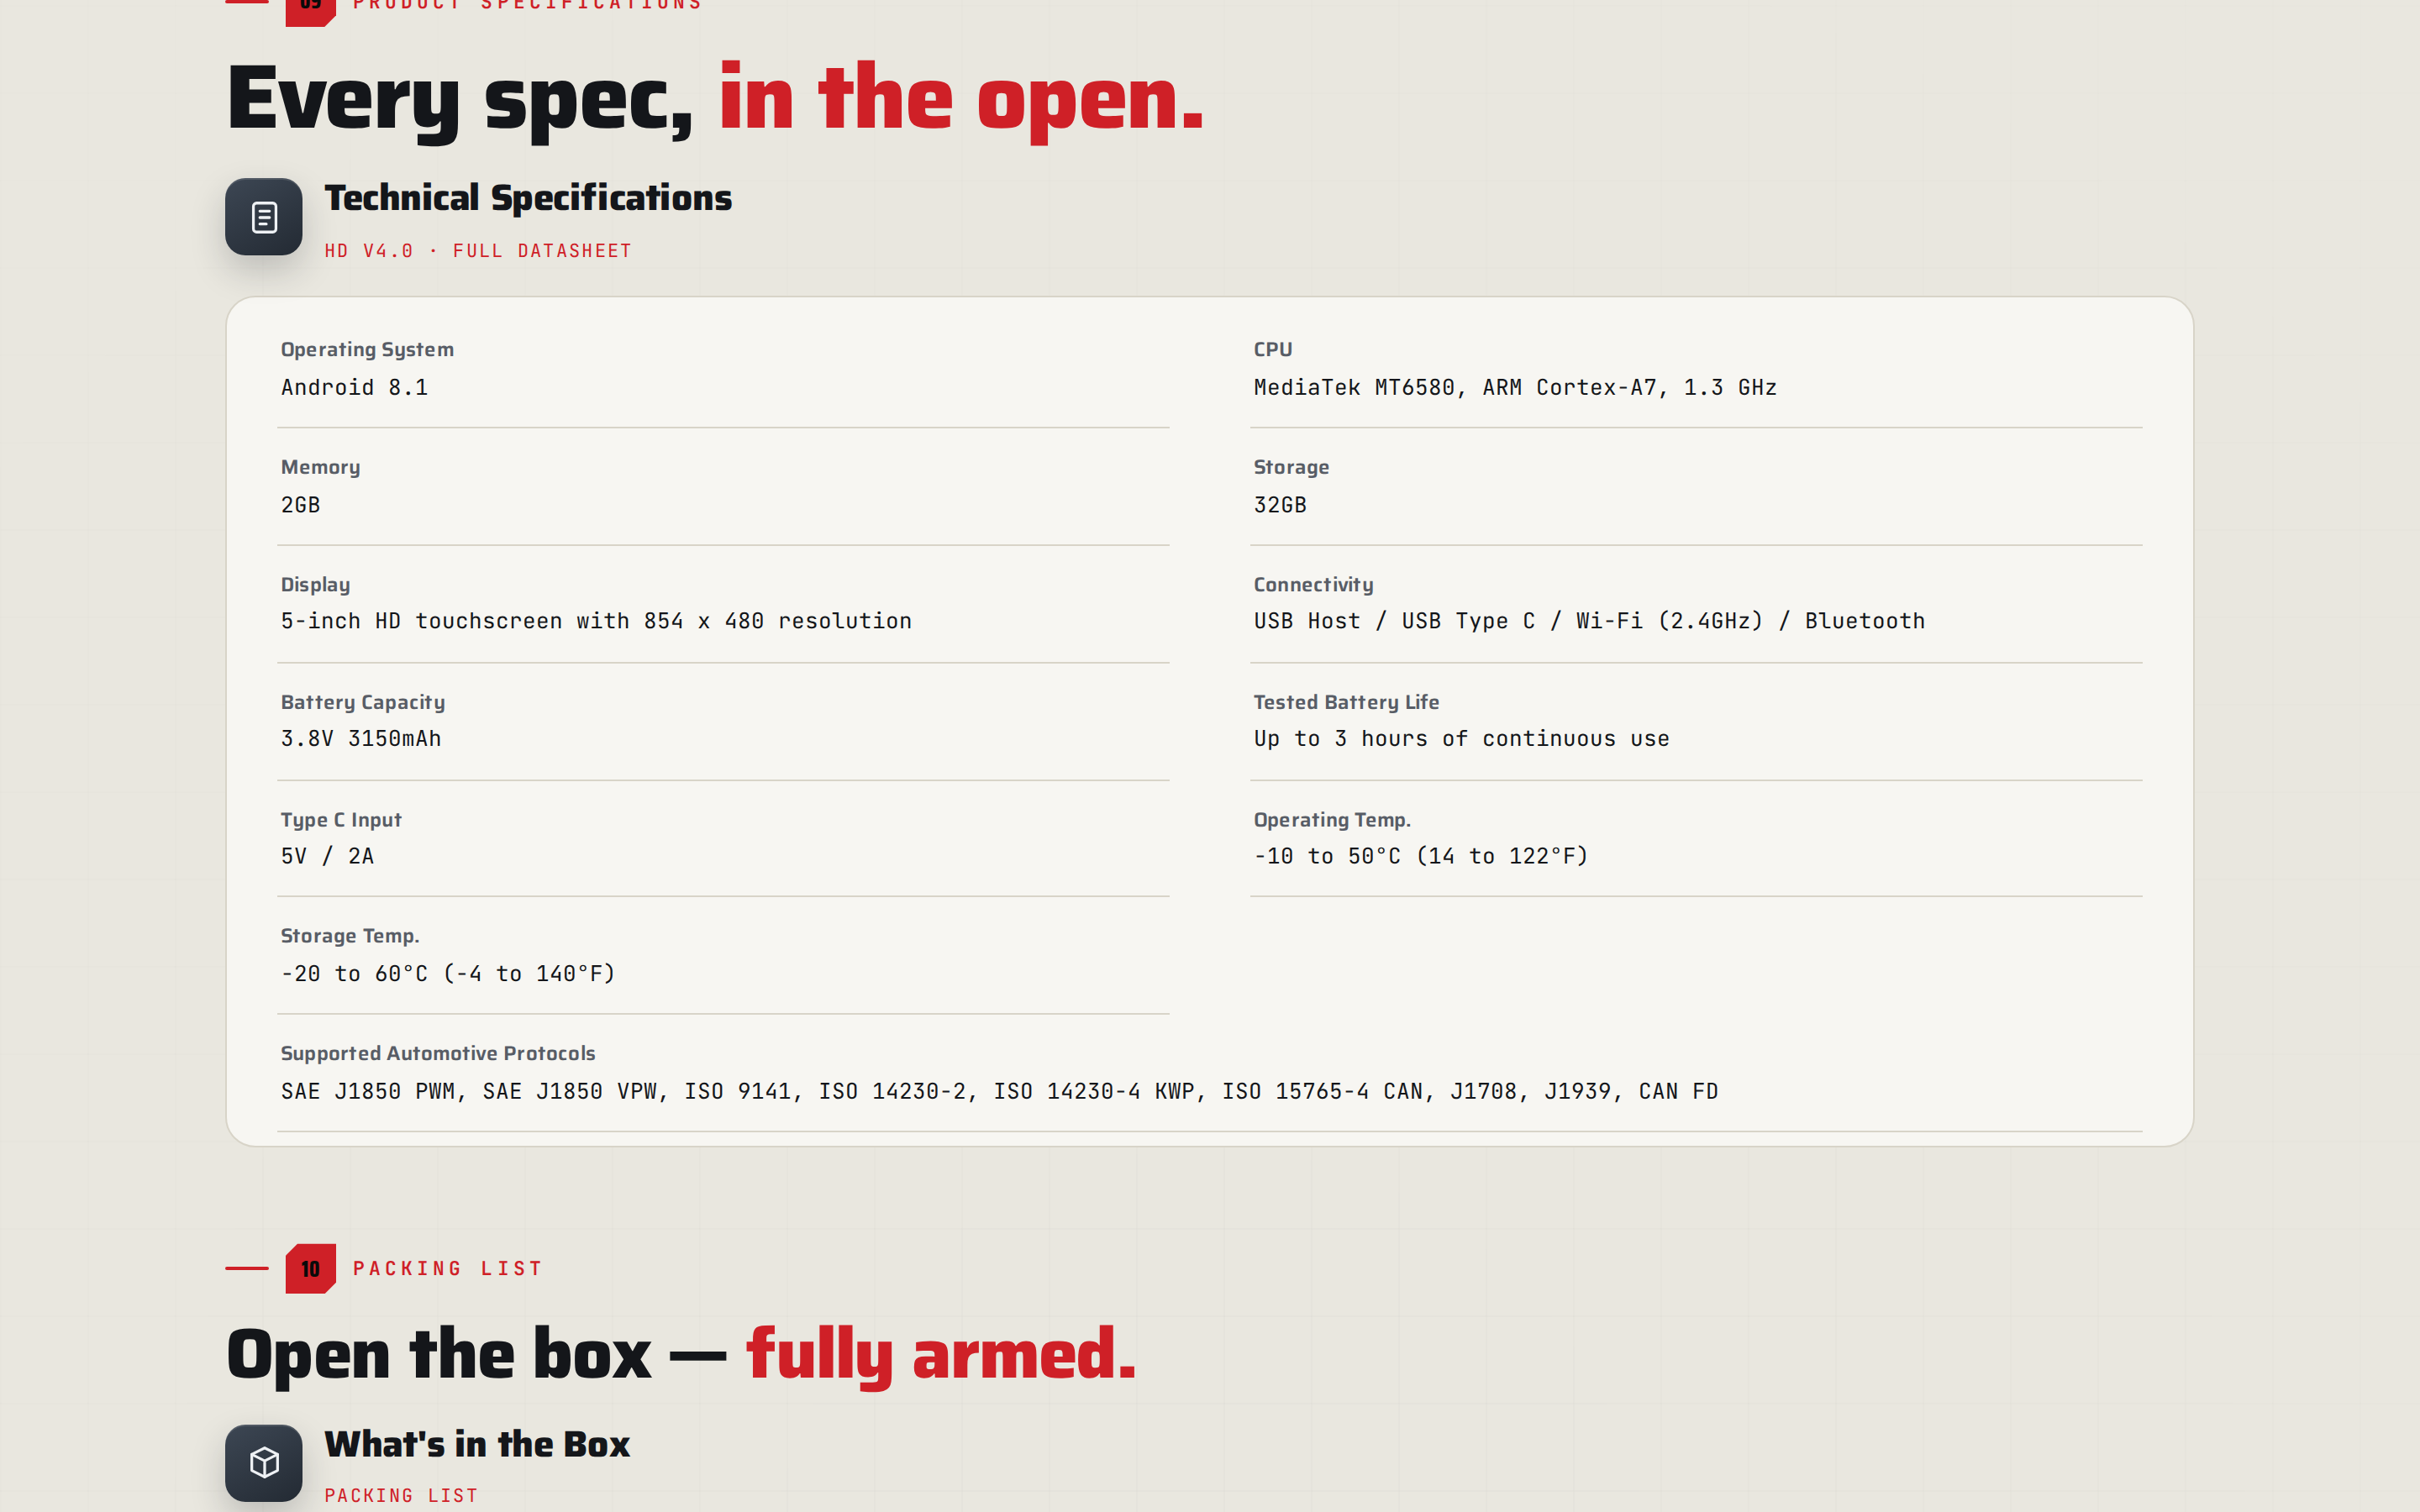Click the 'Technical Specifications' heading

528,198
